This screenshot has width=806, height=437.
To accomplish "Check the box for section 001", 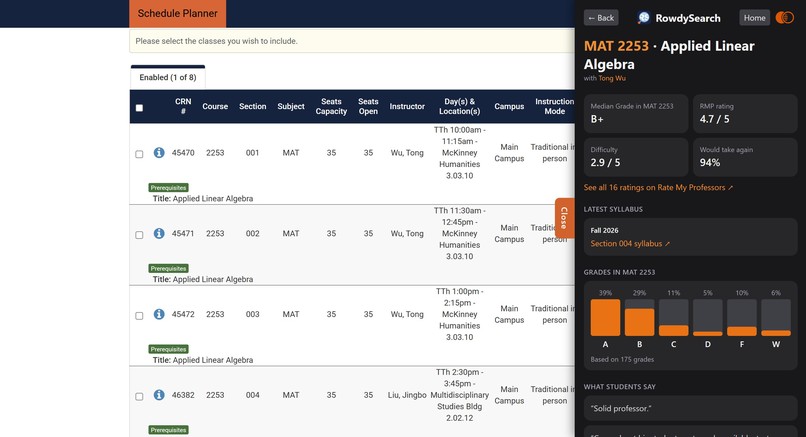I will [139, 154].
